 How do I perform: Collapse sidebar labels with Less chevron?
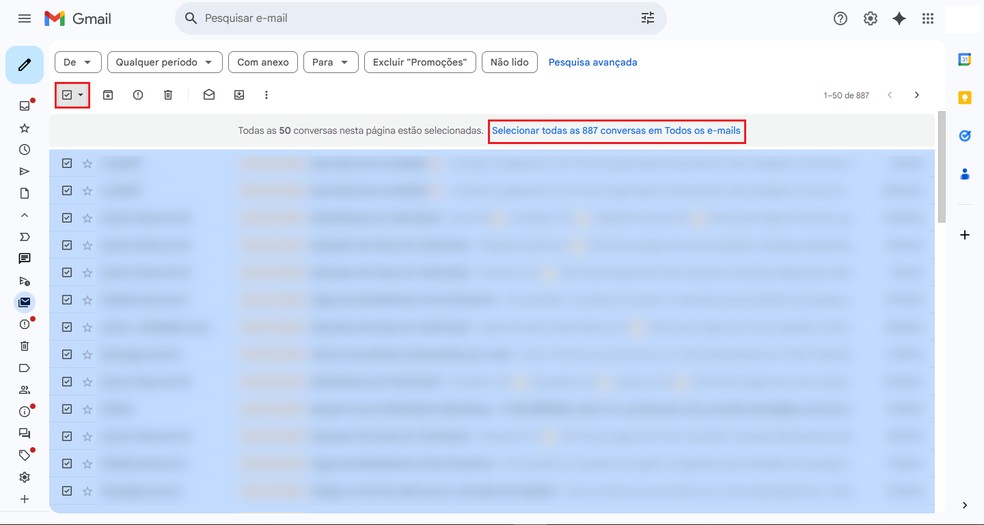click(x=24, y=215)
